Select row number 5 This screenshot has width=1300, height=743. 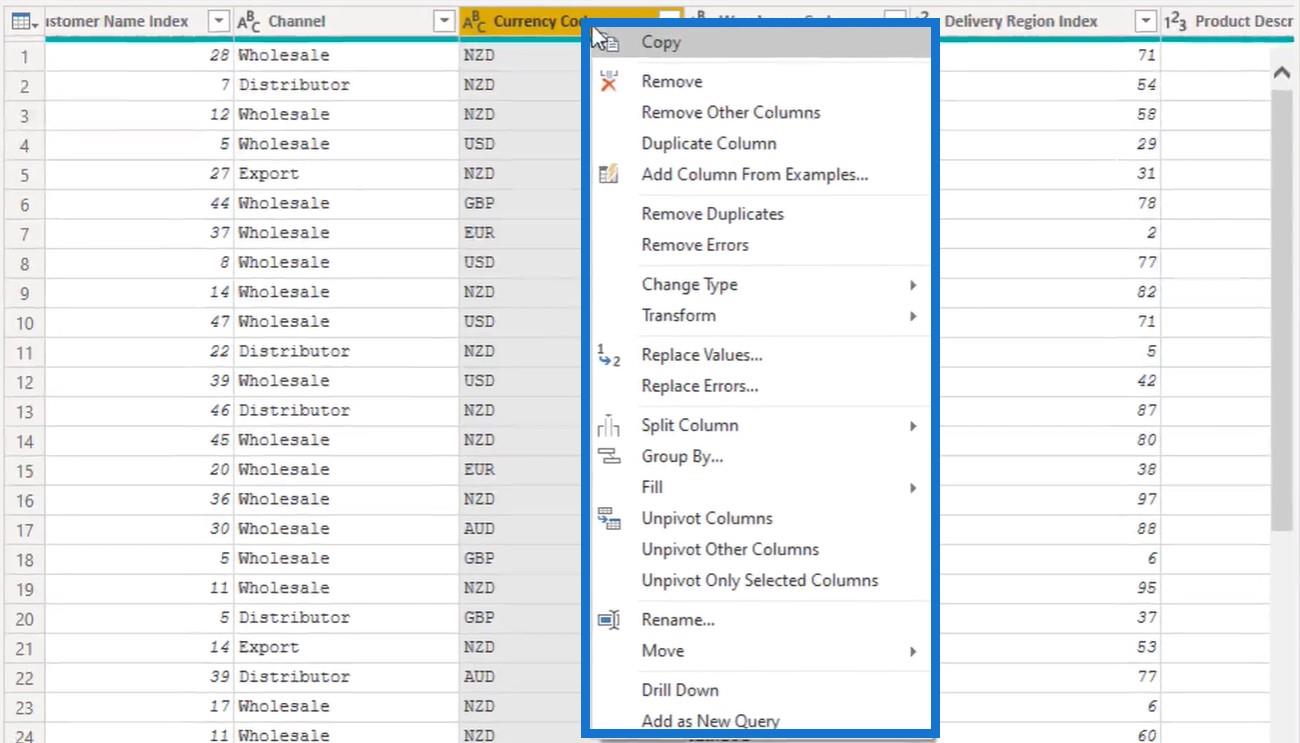point(24,174)
